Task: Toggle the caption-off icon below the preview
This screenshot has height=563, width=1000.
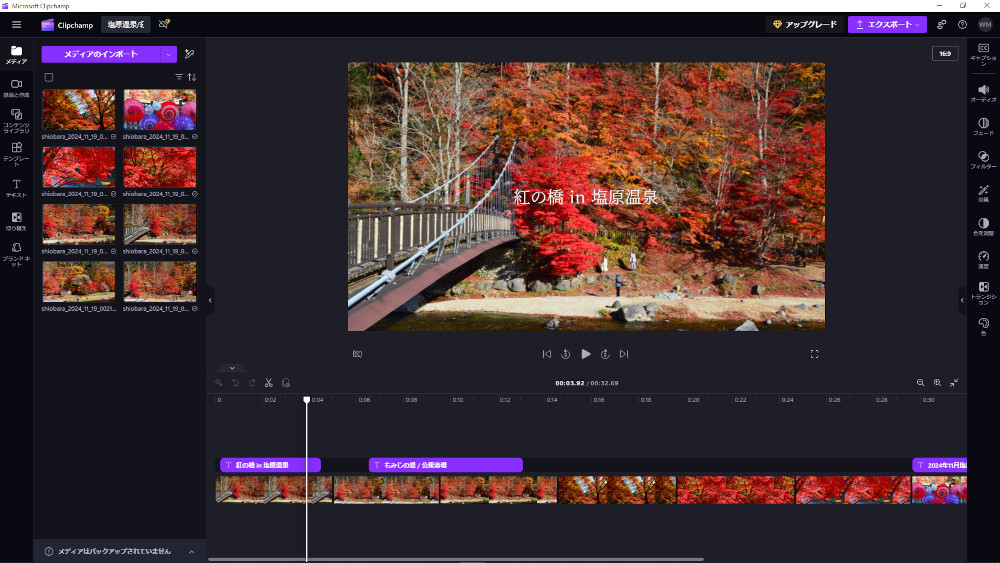Action: 357,354
